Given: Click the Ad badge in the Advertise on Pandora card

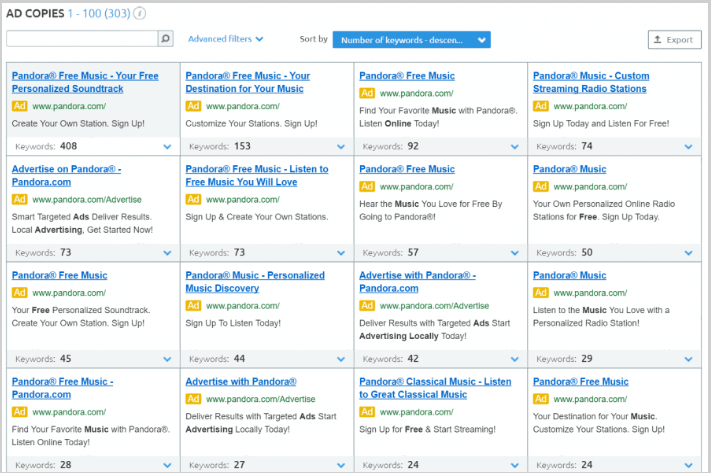Looking at the screenshot, I should pyautogui.click(x=19, y=199).
